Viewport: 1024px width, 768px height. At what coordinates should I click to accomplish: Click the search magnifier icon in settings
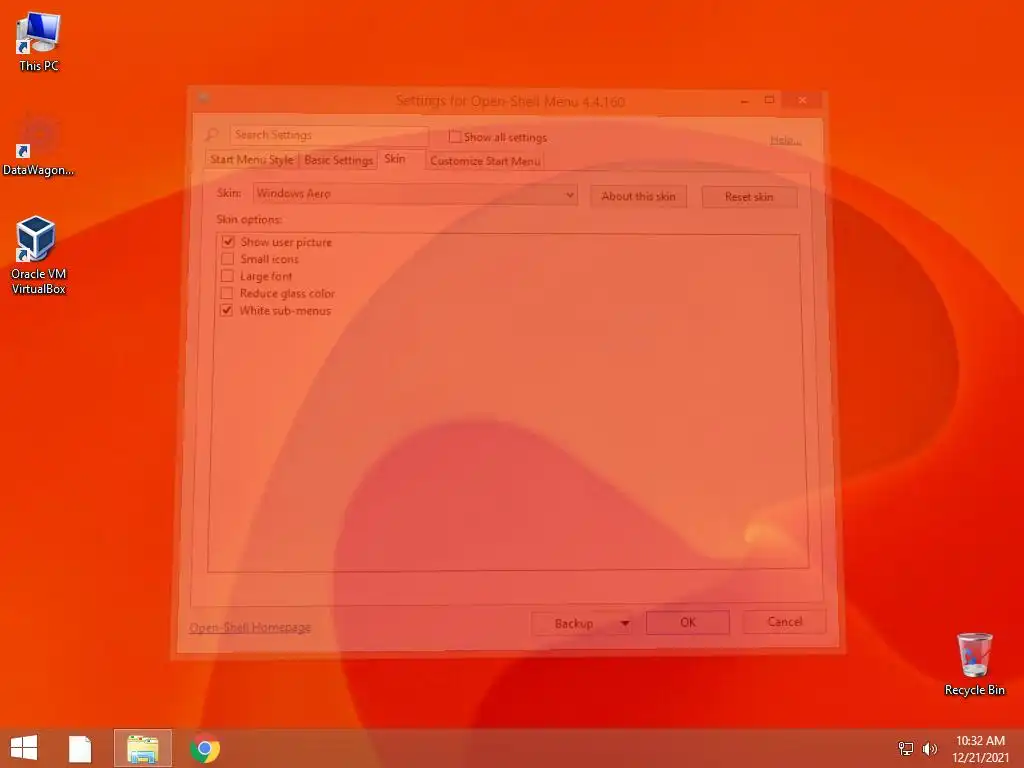coord(212,135)
